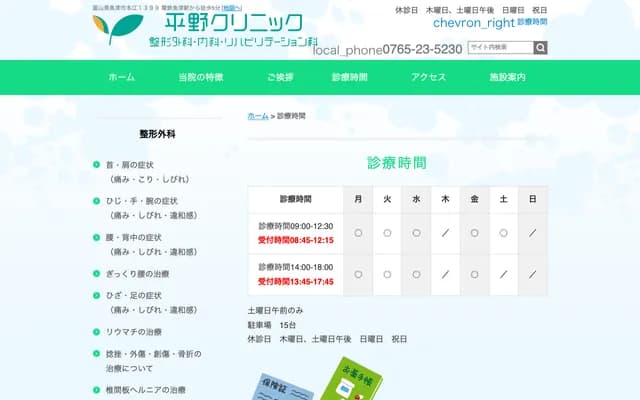The image size is (640, 400).
Task: Open the ホーム navigation menu item
Action: [122, 77]
